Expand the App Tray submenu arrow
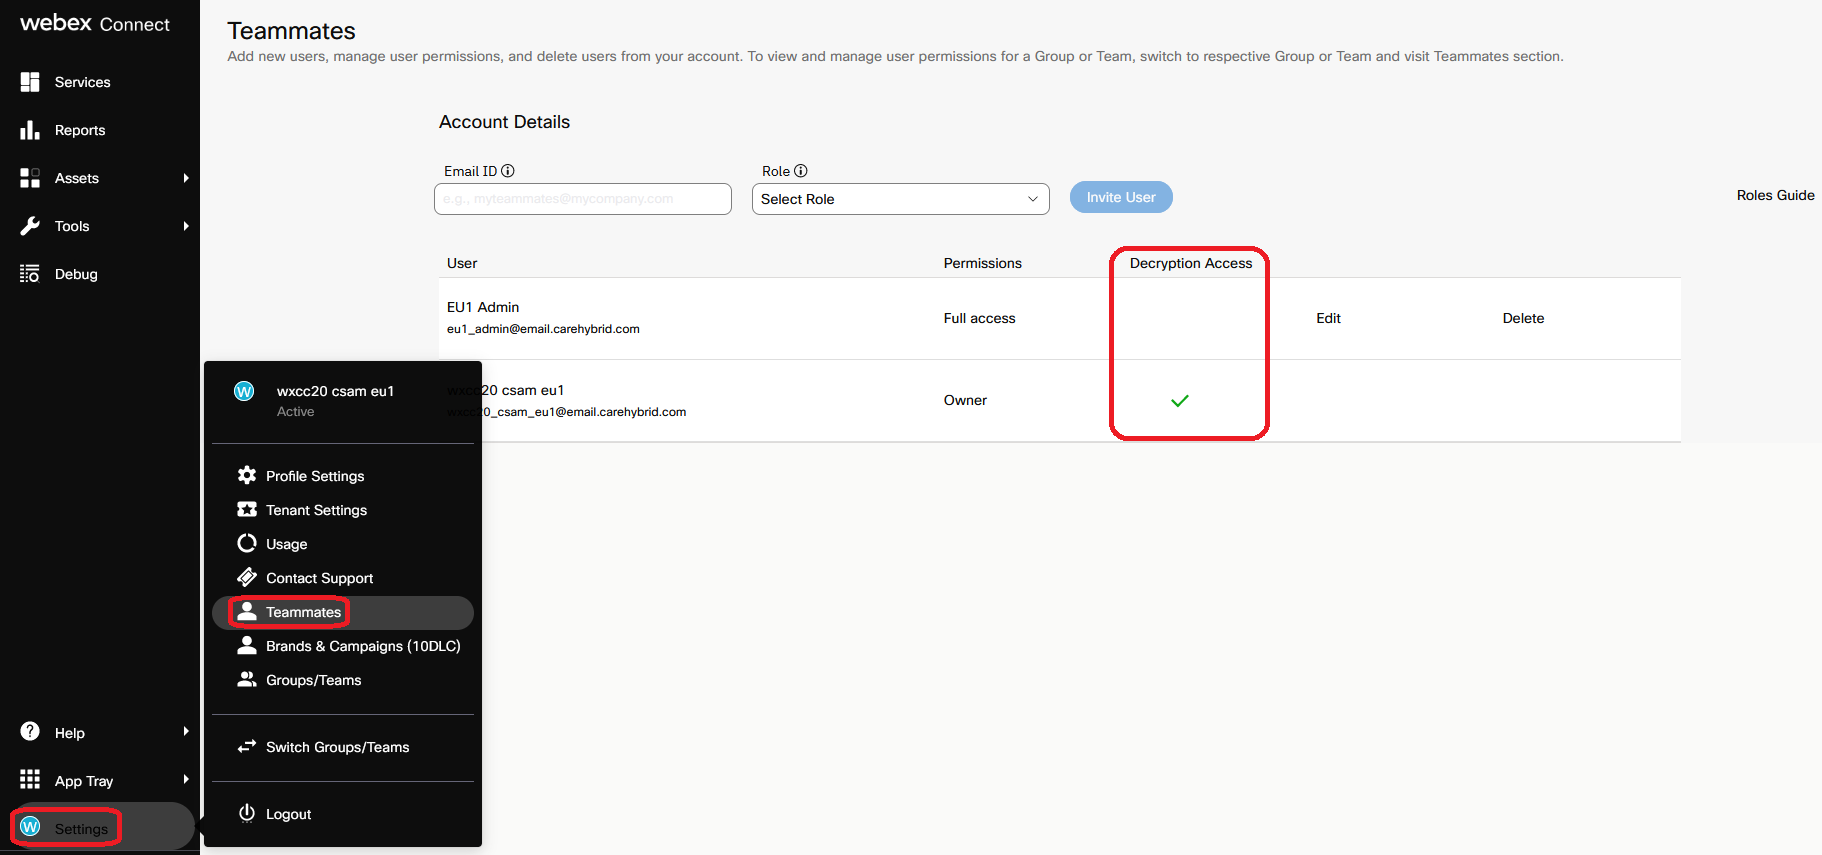The image size is (1822, 855). pyautogui.click(x=186, y=780)
